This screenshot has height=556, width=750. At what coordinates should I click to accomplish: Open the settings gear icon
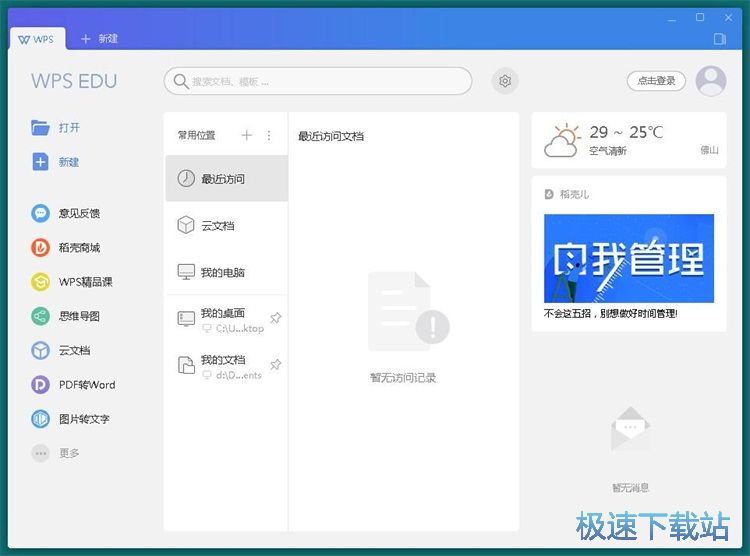click(x=505, y=81)
